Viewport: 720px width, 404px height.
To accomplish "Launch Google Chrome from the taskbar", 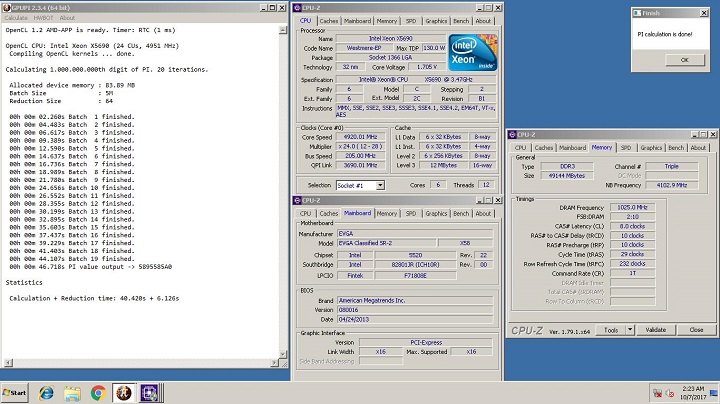I will 98,393.
